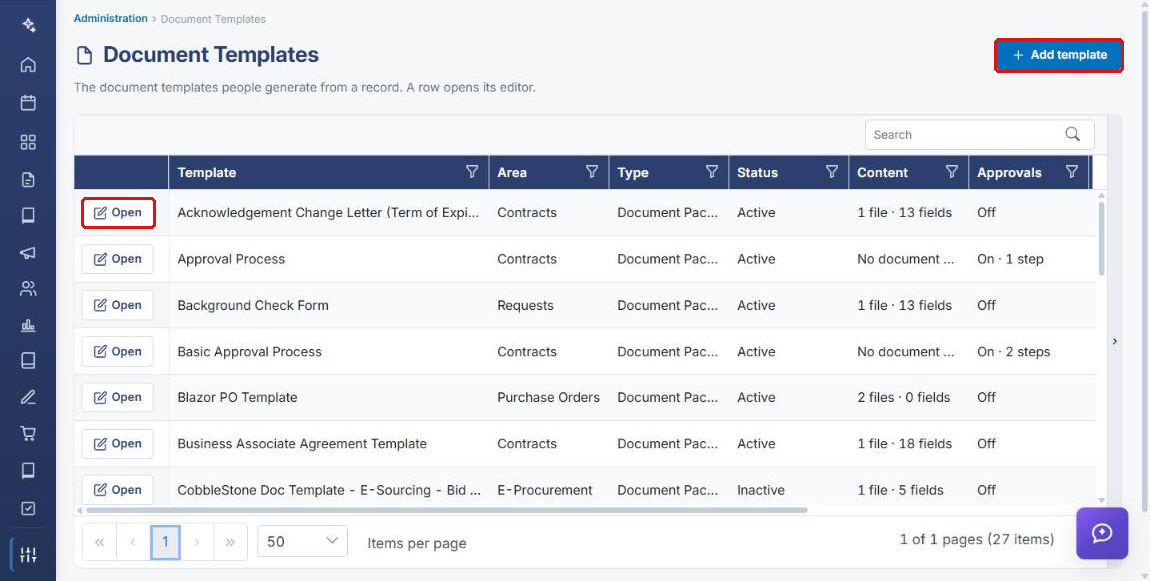Click the book icon just below the cart
The width and height of the screenshot is (1150, 581).
click(28, 470)
